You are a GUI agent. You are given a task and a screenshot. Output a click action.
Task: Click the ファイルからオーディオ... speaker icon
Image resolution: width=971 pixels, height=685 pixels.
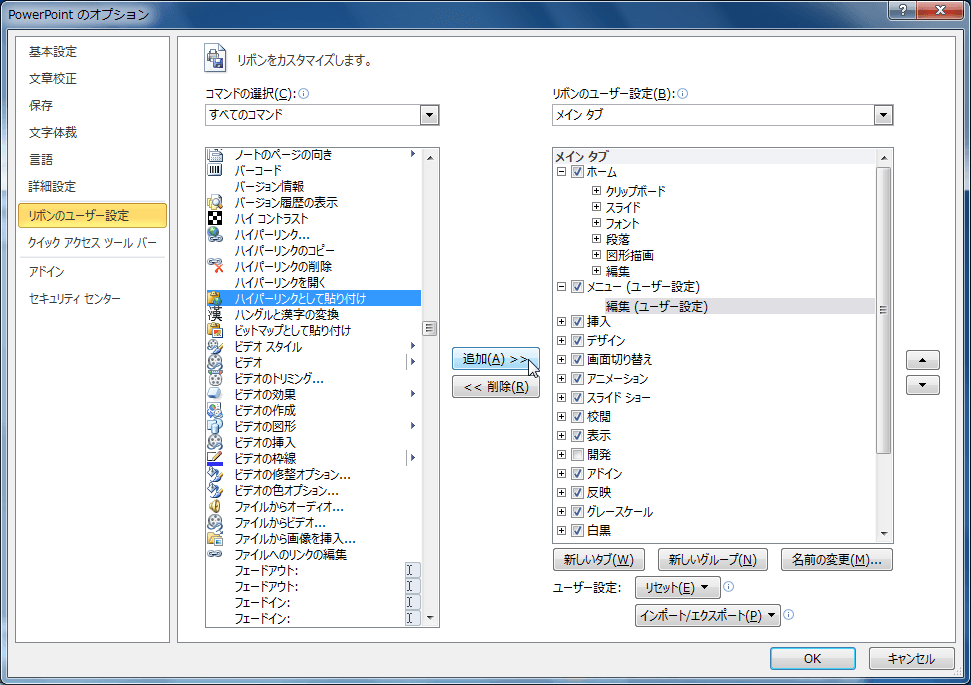[x=215, y=507]
